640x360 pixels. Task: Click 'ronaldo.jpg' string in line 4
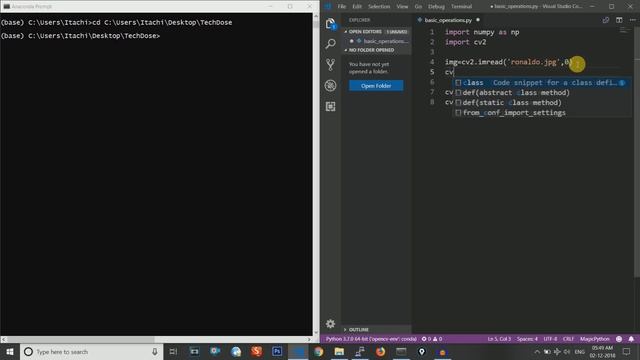click(533, 62)
